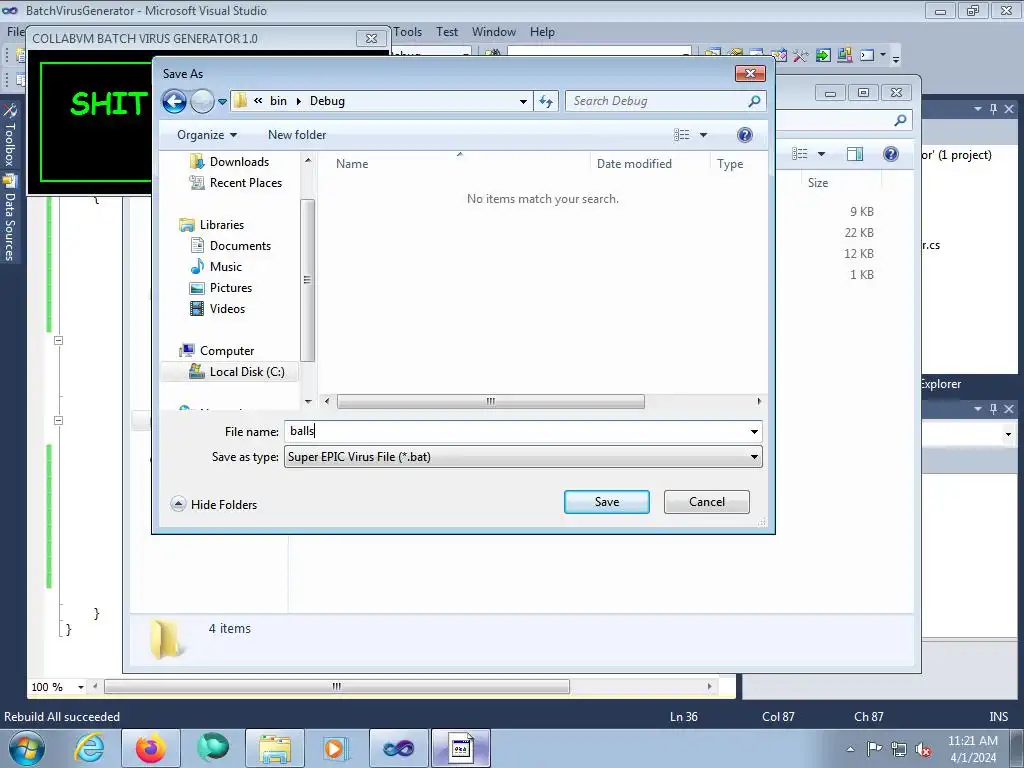Open the Window menu in Visual Studio
The height and width of the screenshot is (768, 1024).
point(494,32)
